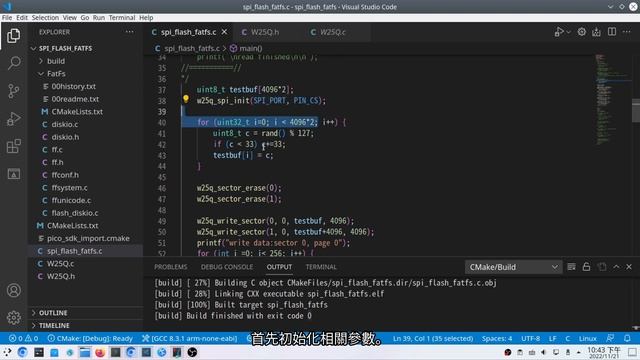This screenshot has width=640, height=360.
Task: Open Explorer Views and More Actions ellipsis
Action: (129, 32)
